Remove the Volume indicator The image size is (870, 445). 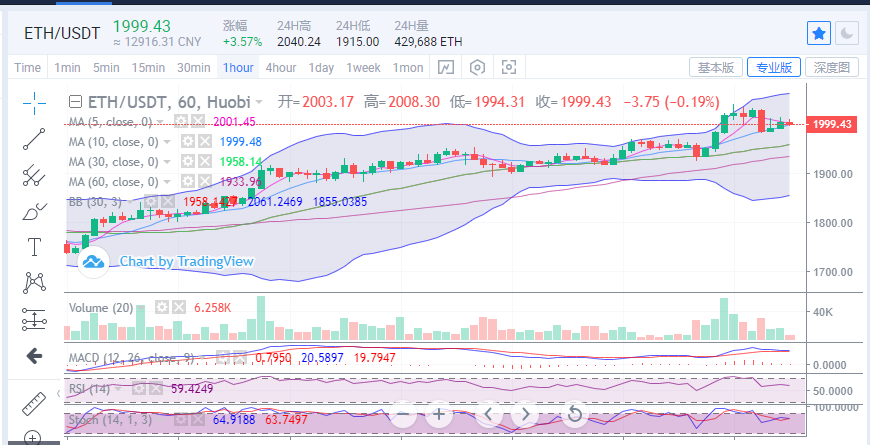pos(179,307)
